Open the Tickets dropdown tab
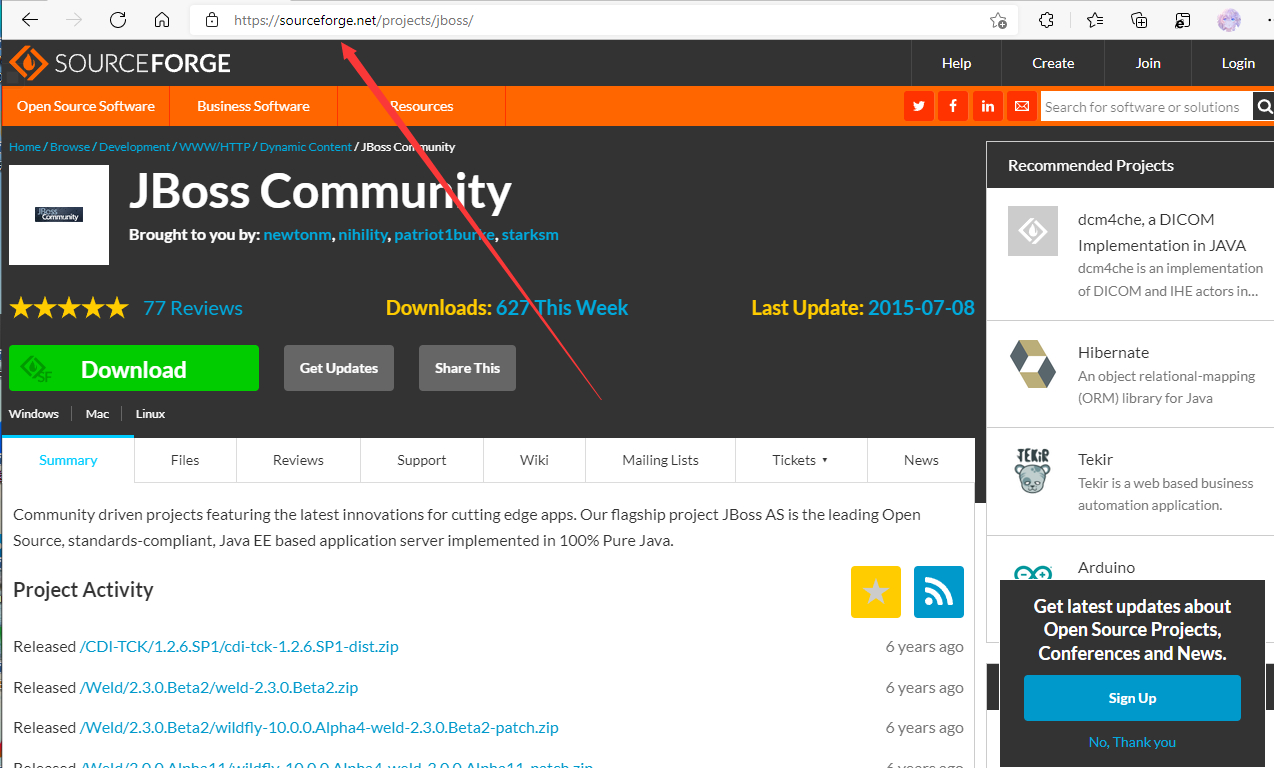 801,460
